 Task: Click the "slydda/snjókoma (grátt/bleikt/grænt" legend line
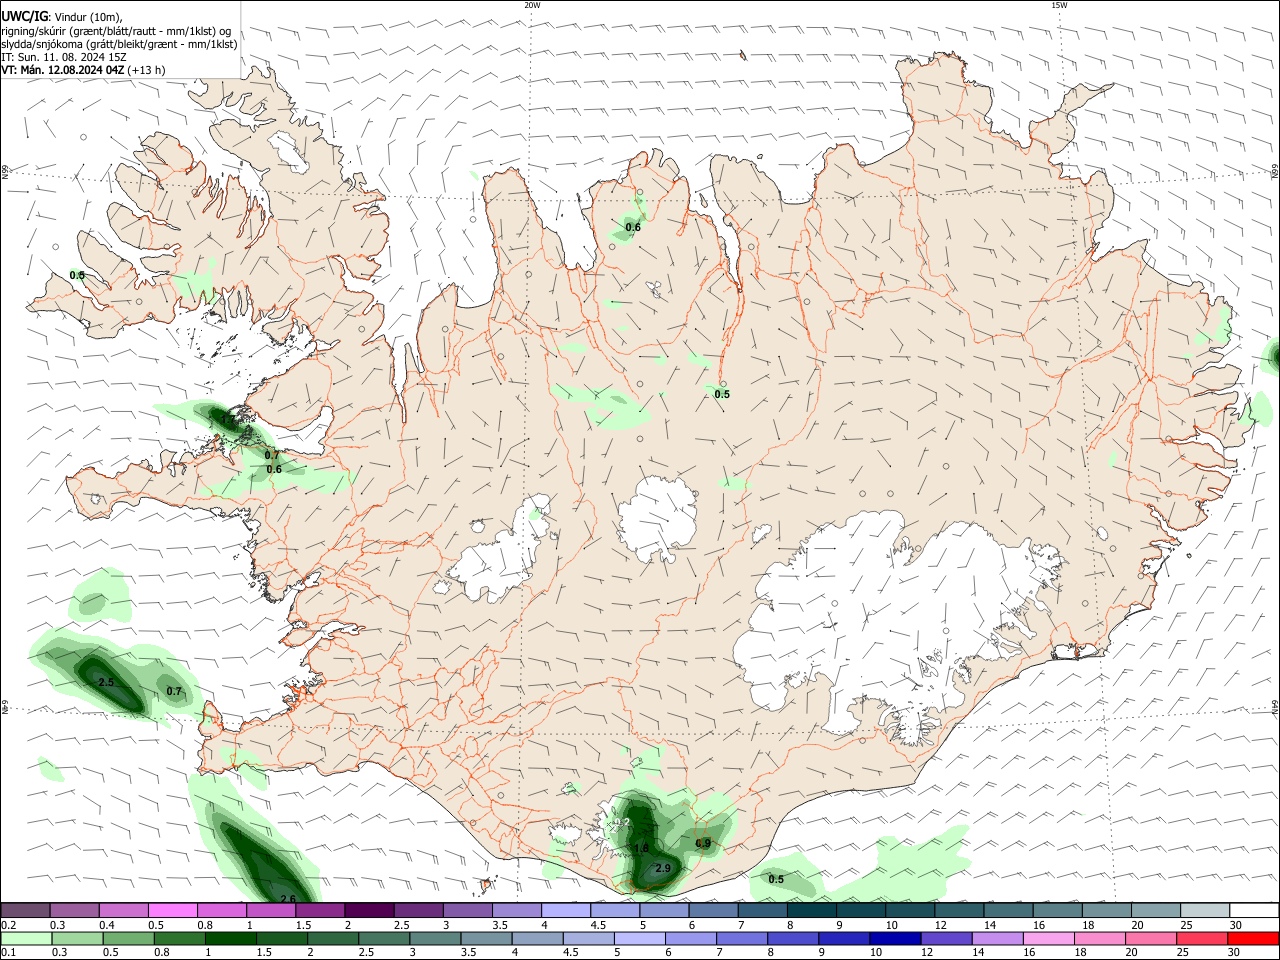point(119,44)
